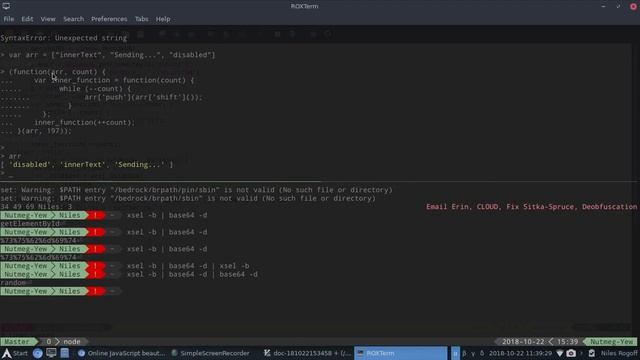Screen dimensions: 640x360
Task: Click the '}(arr, 197));' line
Action: [44, 131]
